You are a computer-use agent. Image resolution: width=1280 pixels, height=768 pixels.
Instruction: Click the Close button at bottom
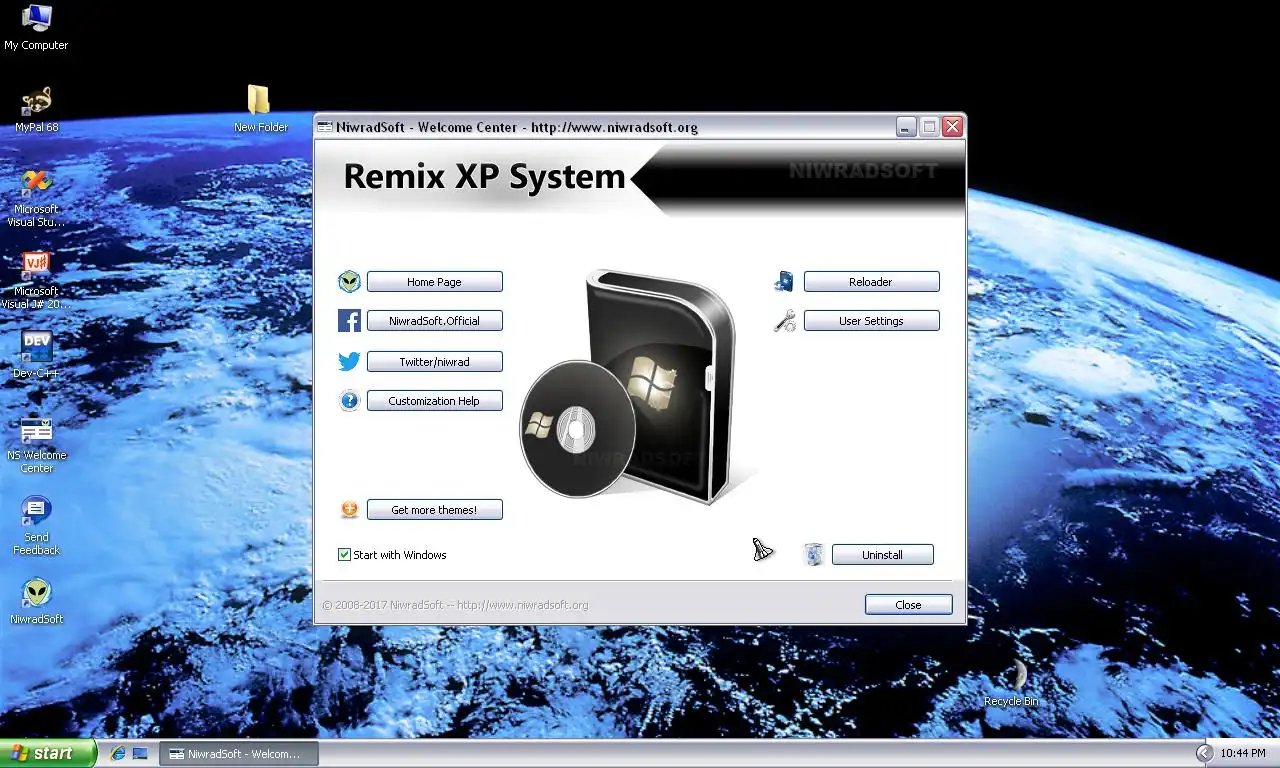pyautogui.click(x=908, y=605)
